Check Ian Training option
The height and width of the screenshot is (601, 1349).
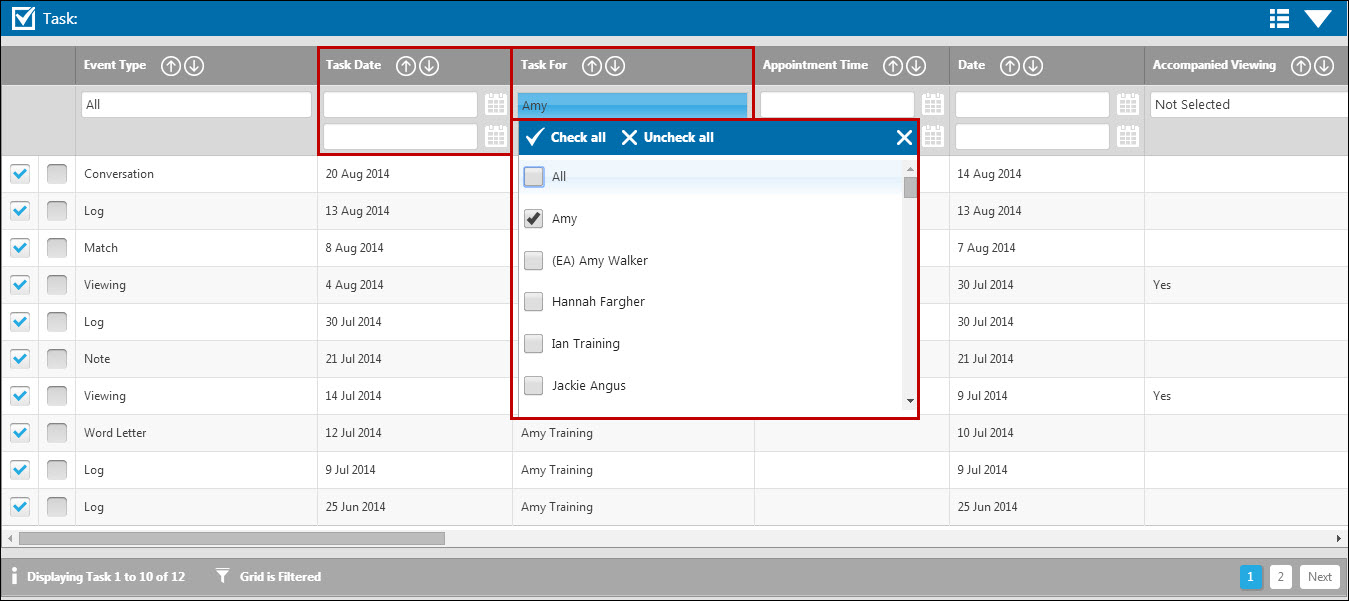point(534,343)
